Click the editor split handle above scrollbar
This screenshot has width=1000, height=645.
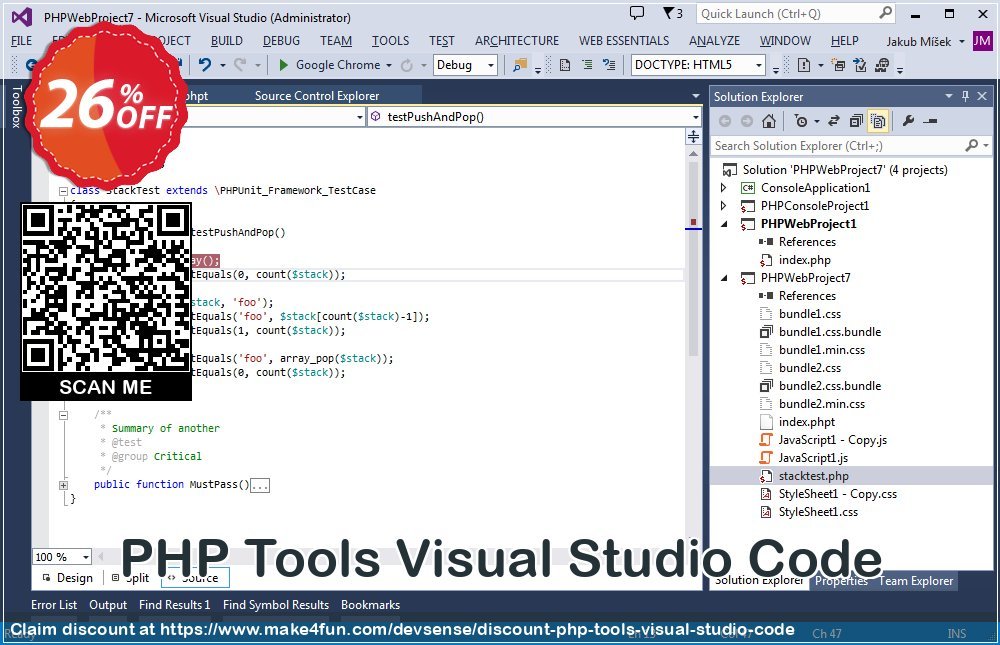point(693,137)
